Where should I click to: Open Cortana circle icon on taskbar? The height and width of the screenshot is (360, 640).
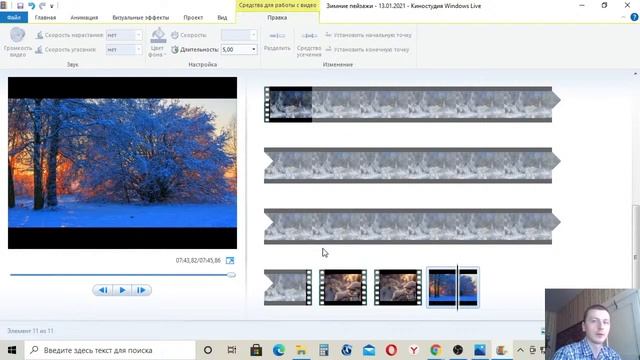click(x=208, y=350)
